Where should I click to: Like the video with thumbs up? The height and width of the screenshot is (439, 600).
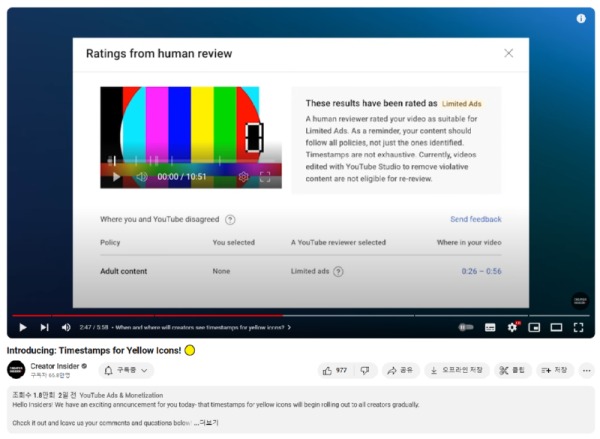tap(335, 370)
